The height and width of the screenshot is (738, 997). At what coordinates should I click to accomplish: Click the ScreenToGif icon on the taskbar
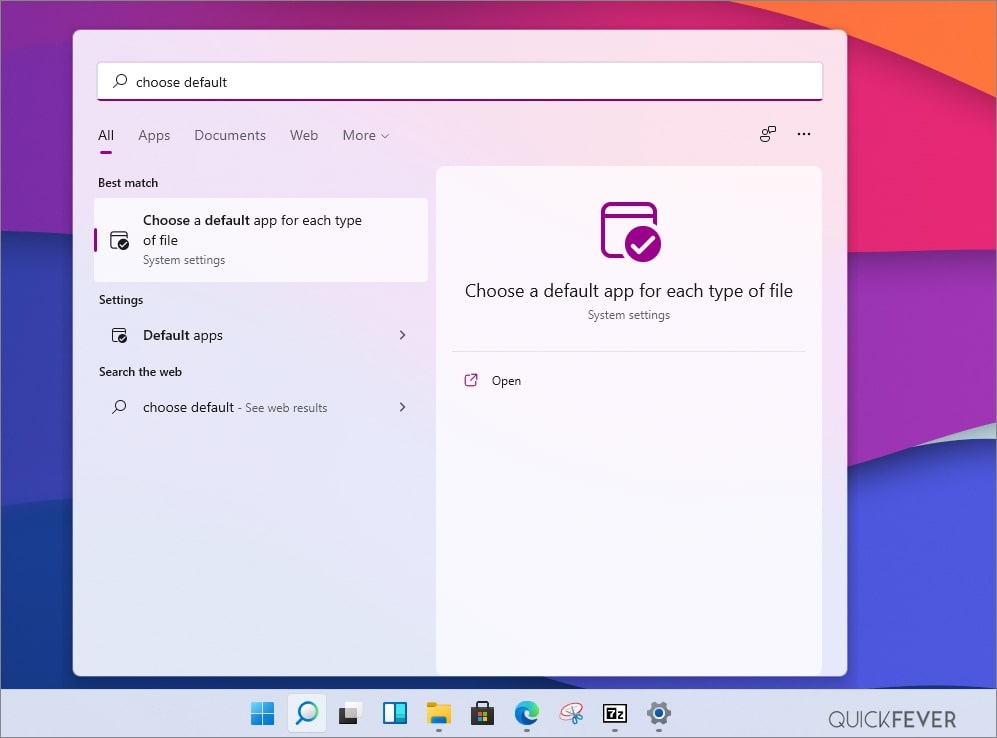[x=571, y=714]
